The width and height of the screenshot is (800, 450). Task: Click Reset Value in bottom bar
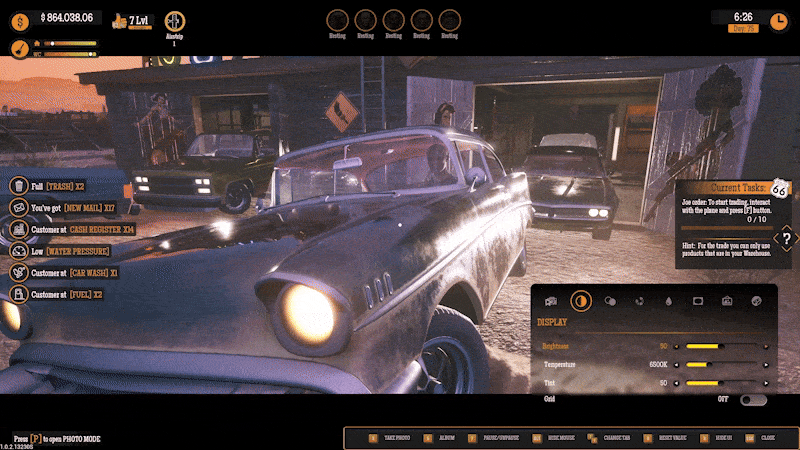[656, 438]
